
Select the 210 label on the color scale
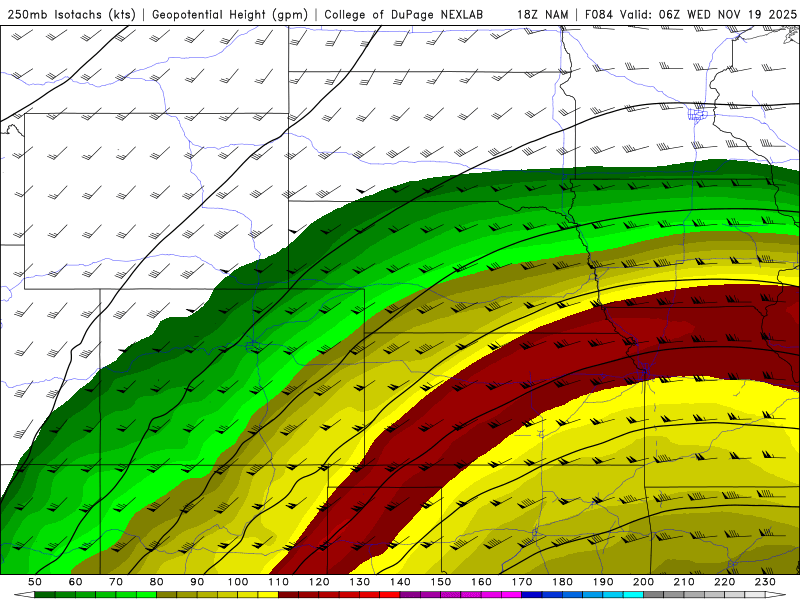pos(684,582)
